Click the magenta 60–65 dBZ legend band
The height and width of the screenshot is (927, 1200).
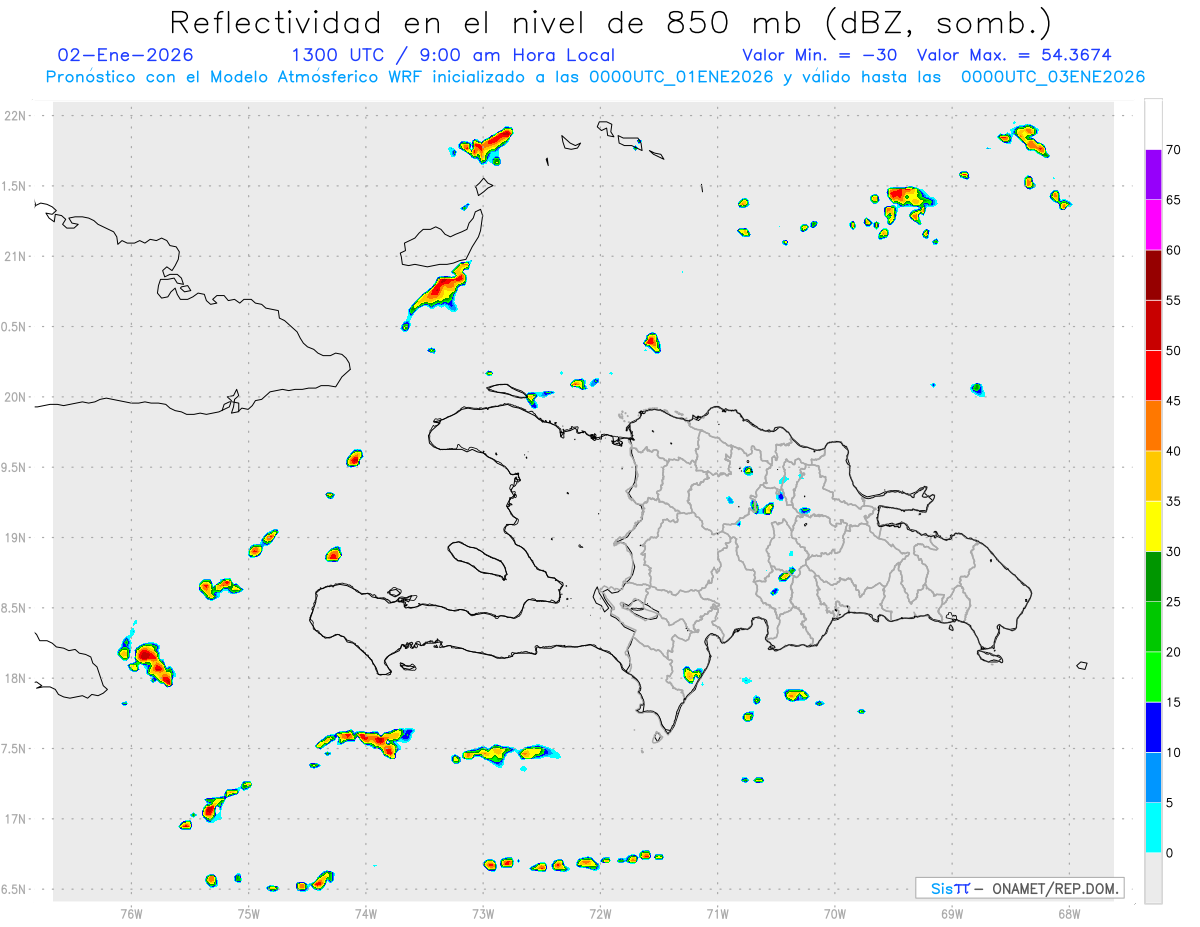click(x=1153, y=225)
